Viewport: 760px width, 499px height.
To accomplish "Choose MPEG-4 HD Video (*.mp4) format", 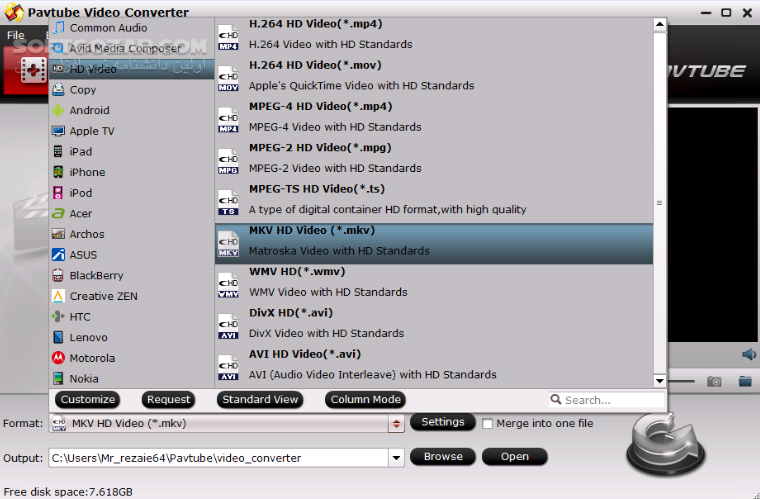I will click(x=434, y=117).
